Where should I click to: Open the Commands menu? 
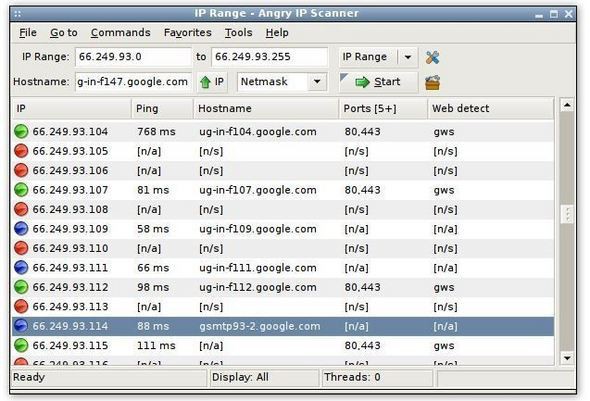[120, 33]
